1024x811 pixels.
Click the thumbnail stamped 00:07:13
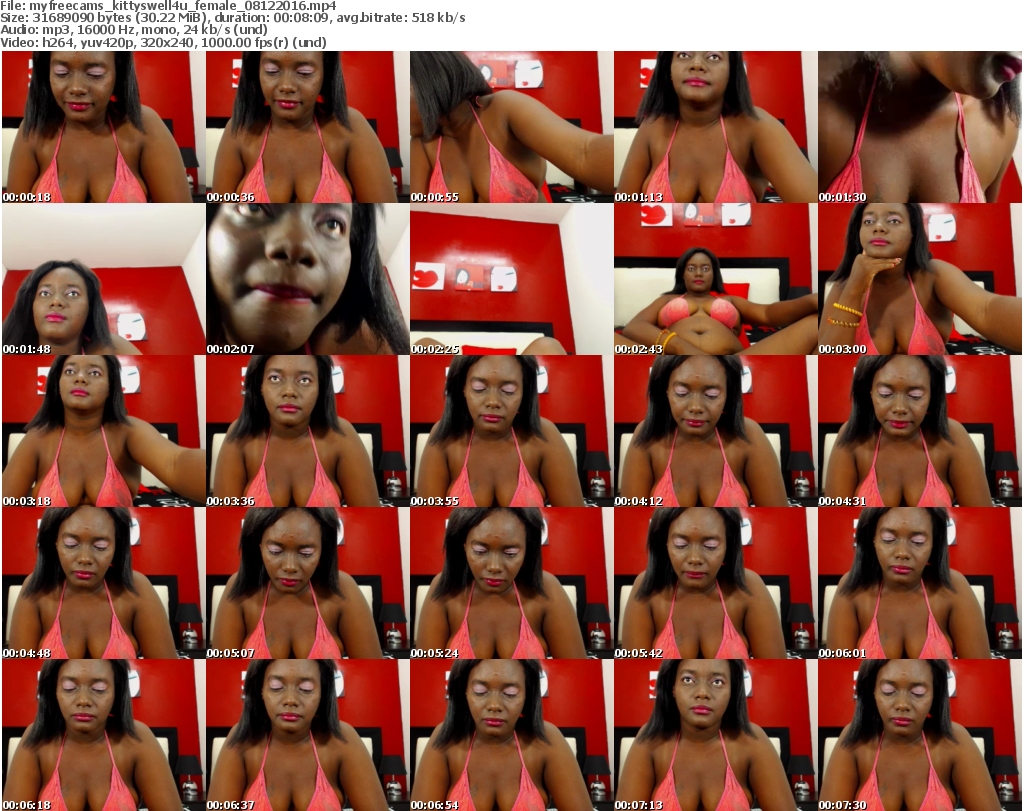[x=715, y=735]
